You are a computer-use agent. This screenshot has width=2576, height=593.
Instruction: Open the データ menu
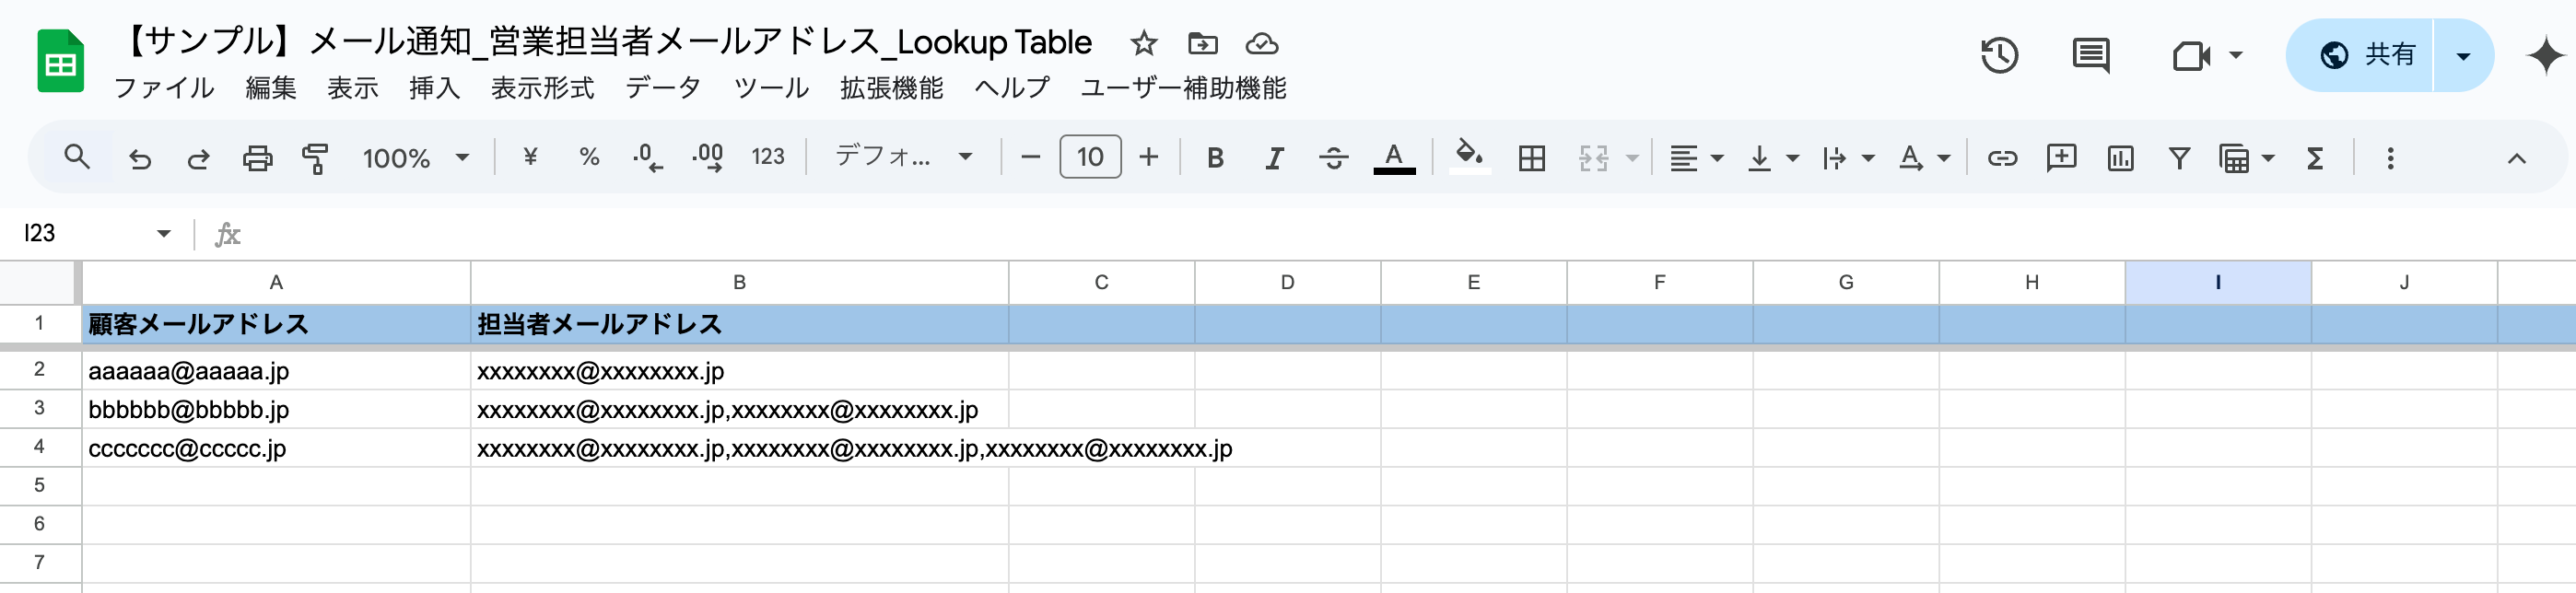663,88
